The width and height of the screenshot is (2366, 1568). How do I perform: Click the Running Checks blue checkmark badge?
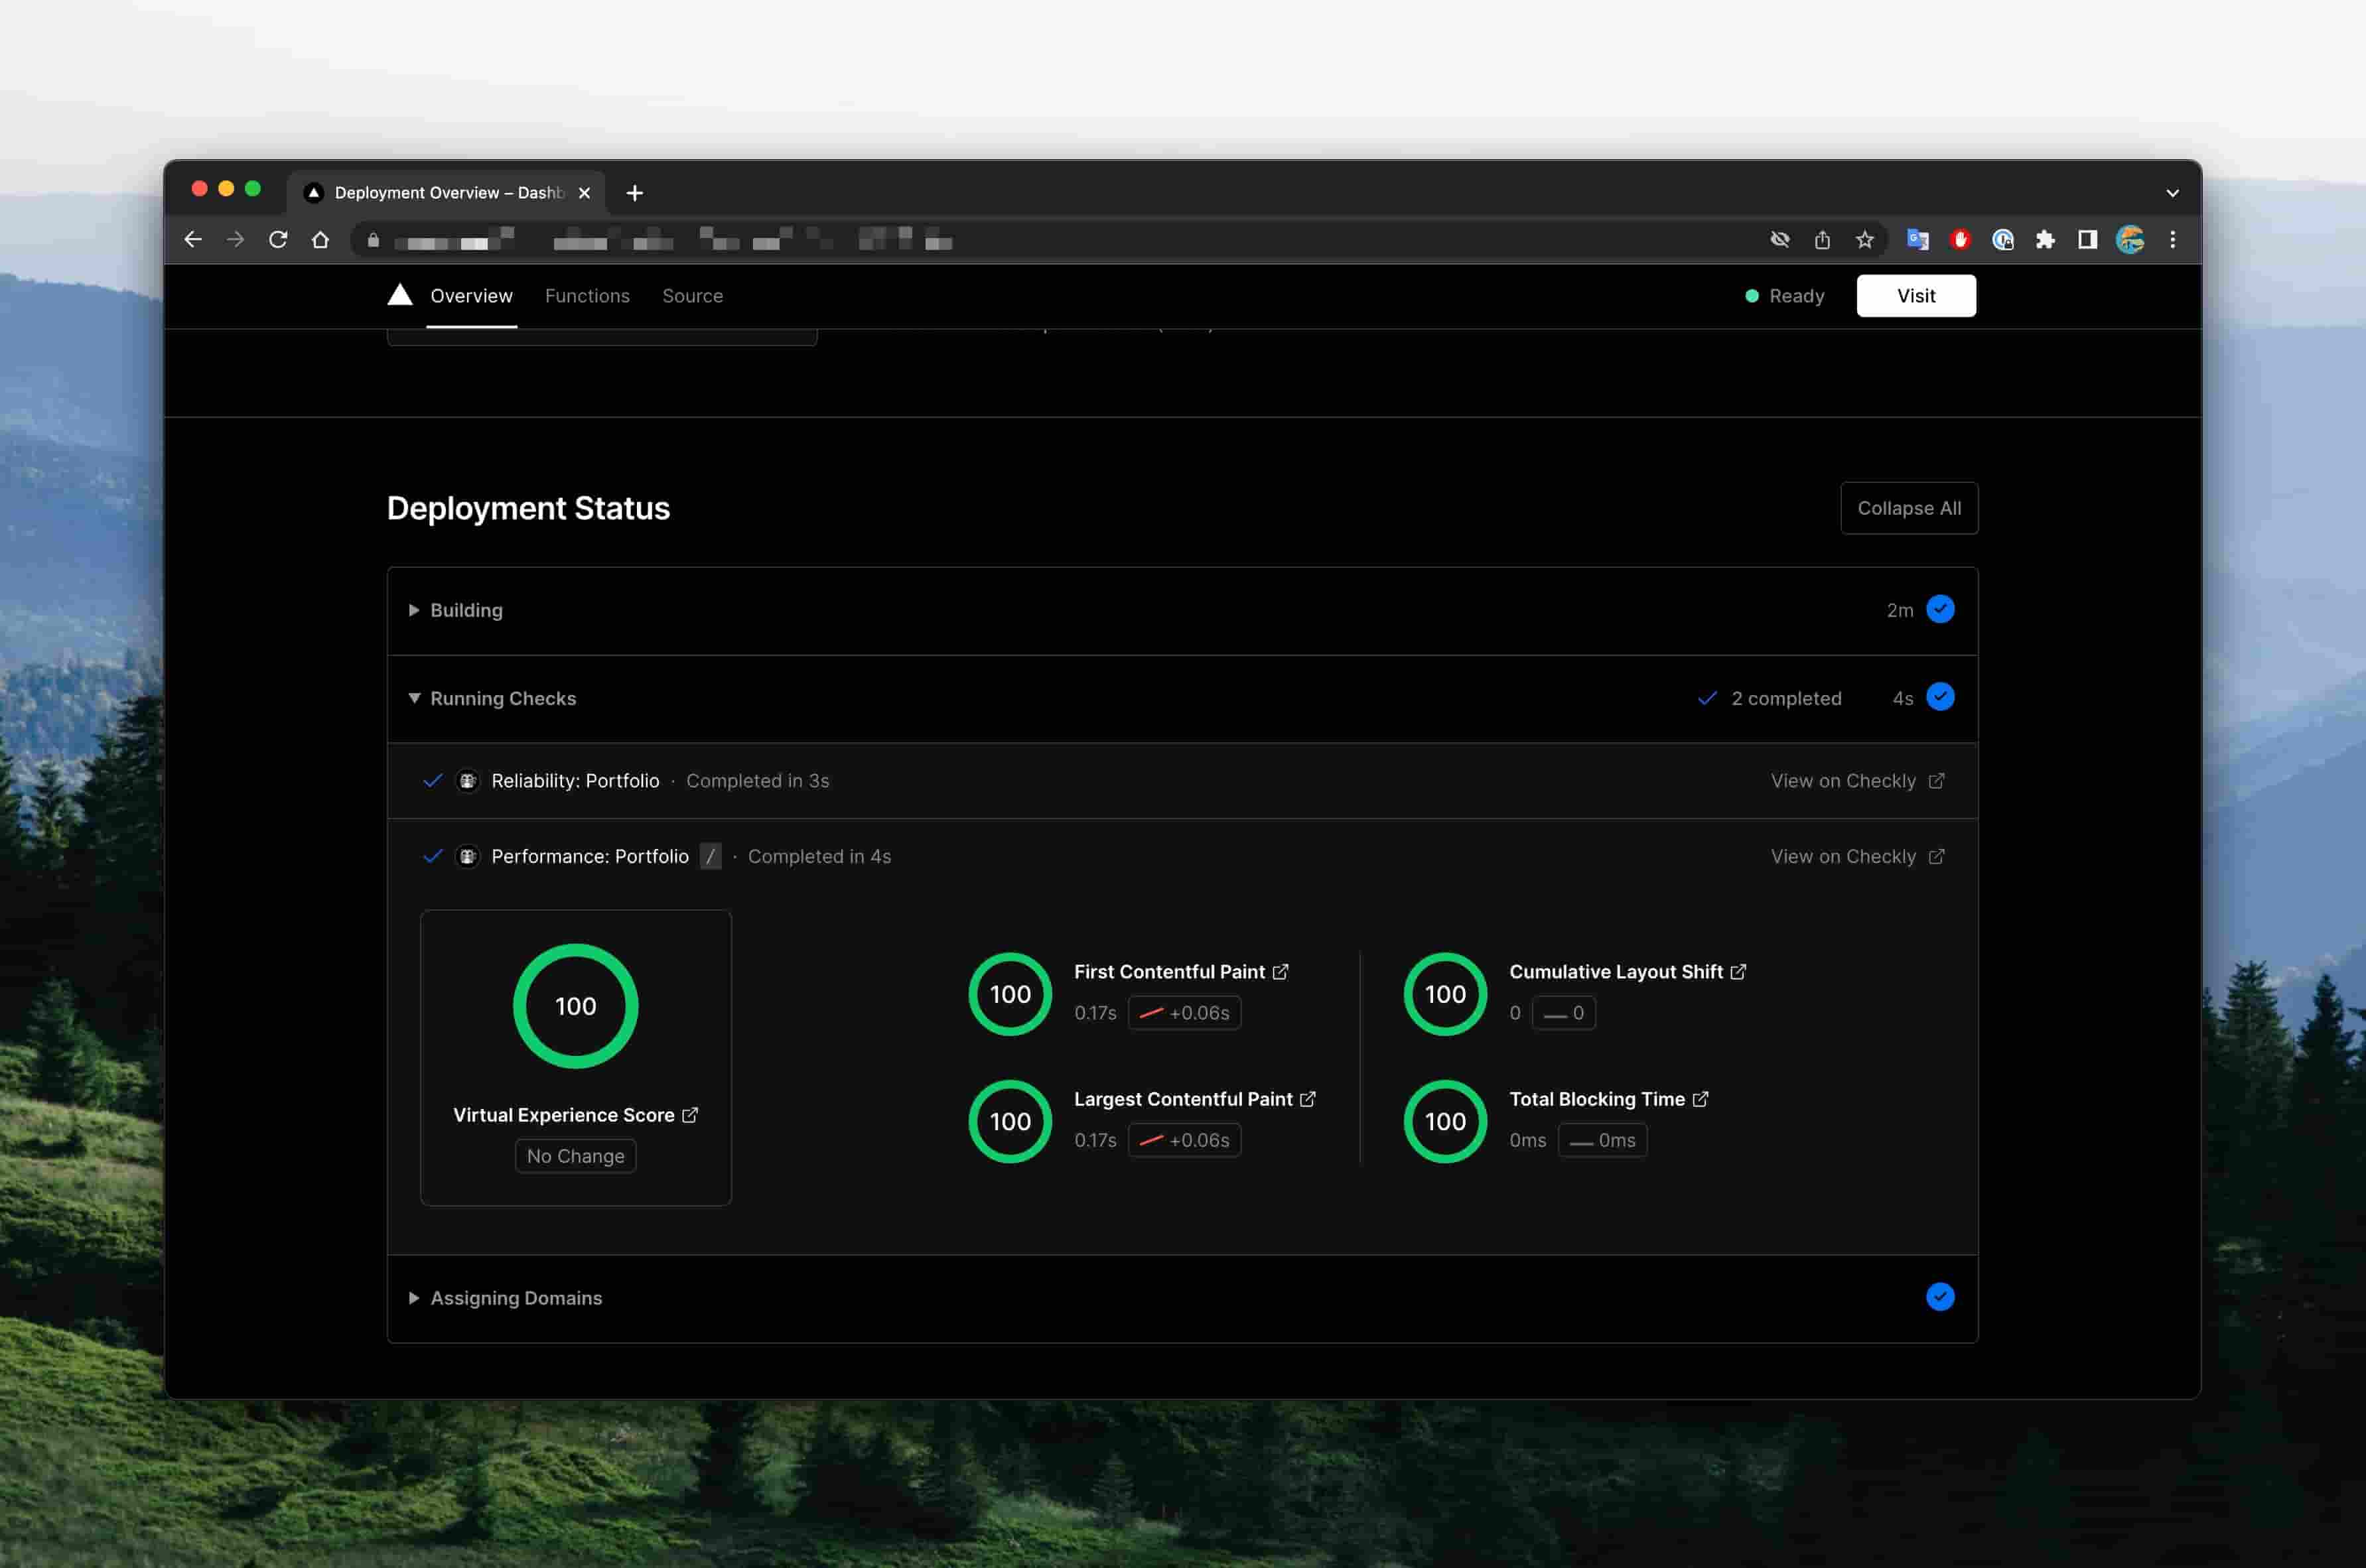pyautogui.click(x=1940, y=697)
